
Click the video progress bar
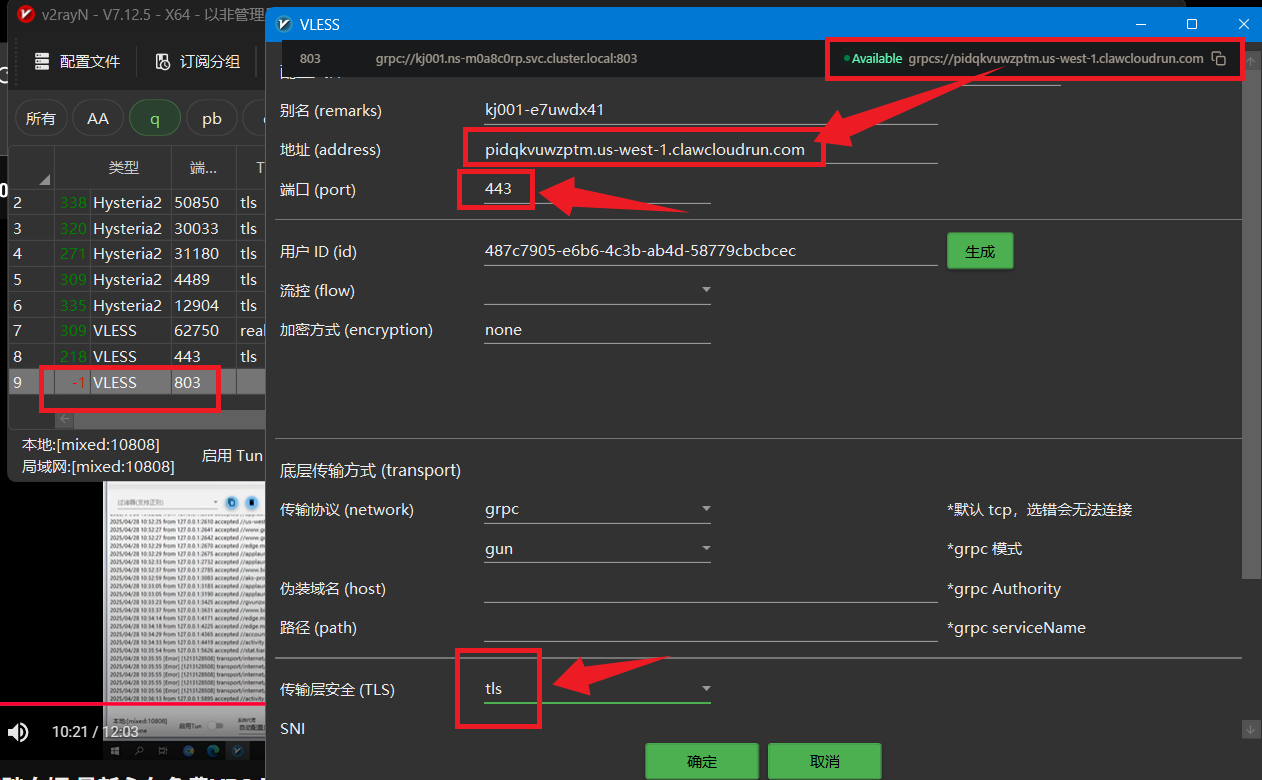point(132,704)
